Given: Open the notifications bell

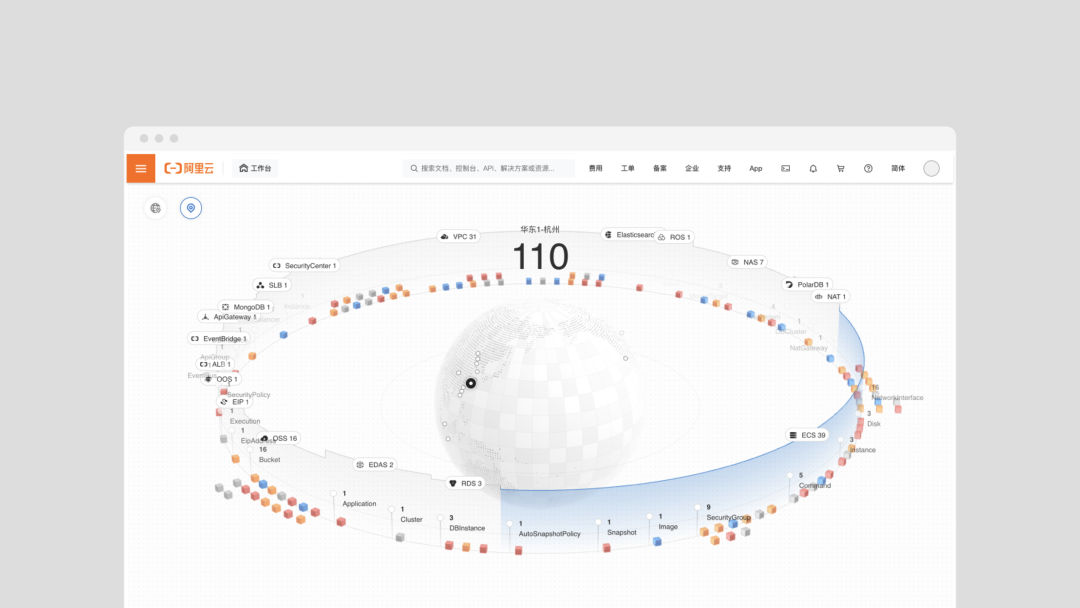Looking at the screenshot, I should (813, 168).
